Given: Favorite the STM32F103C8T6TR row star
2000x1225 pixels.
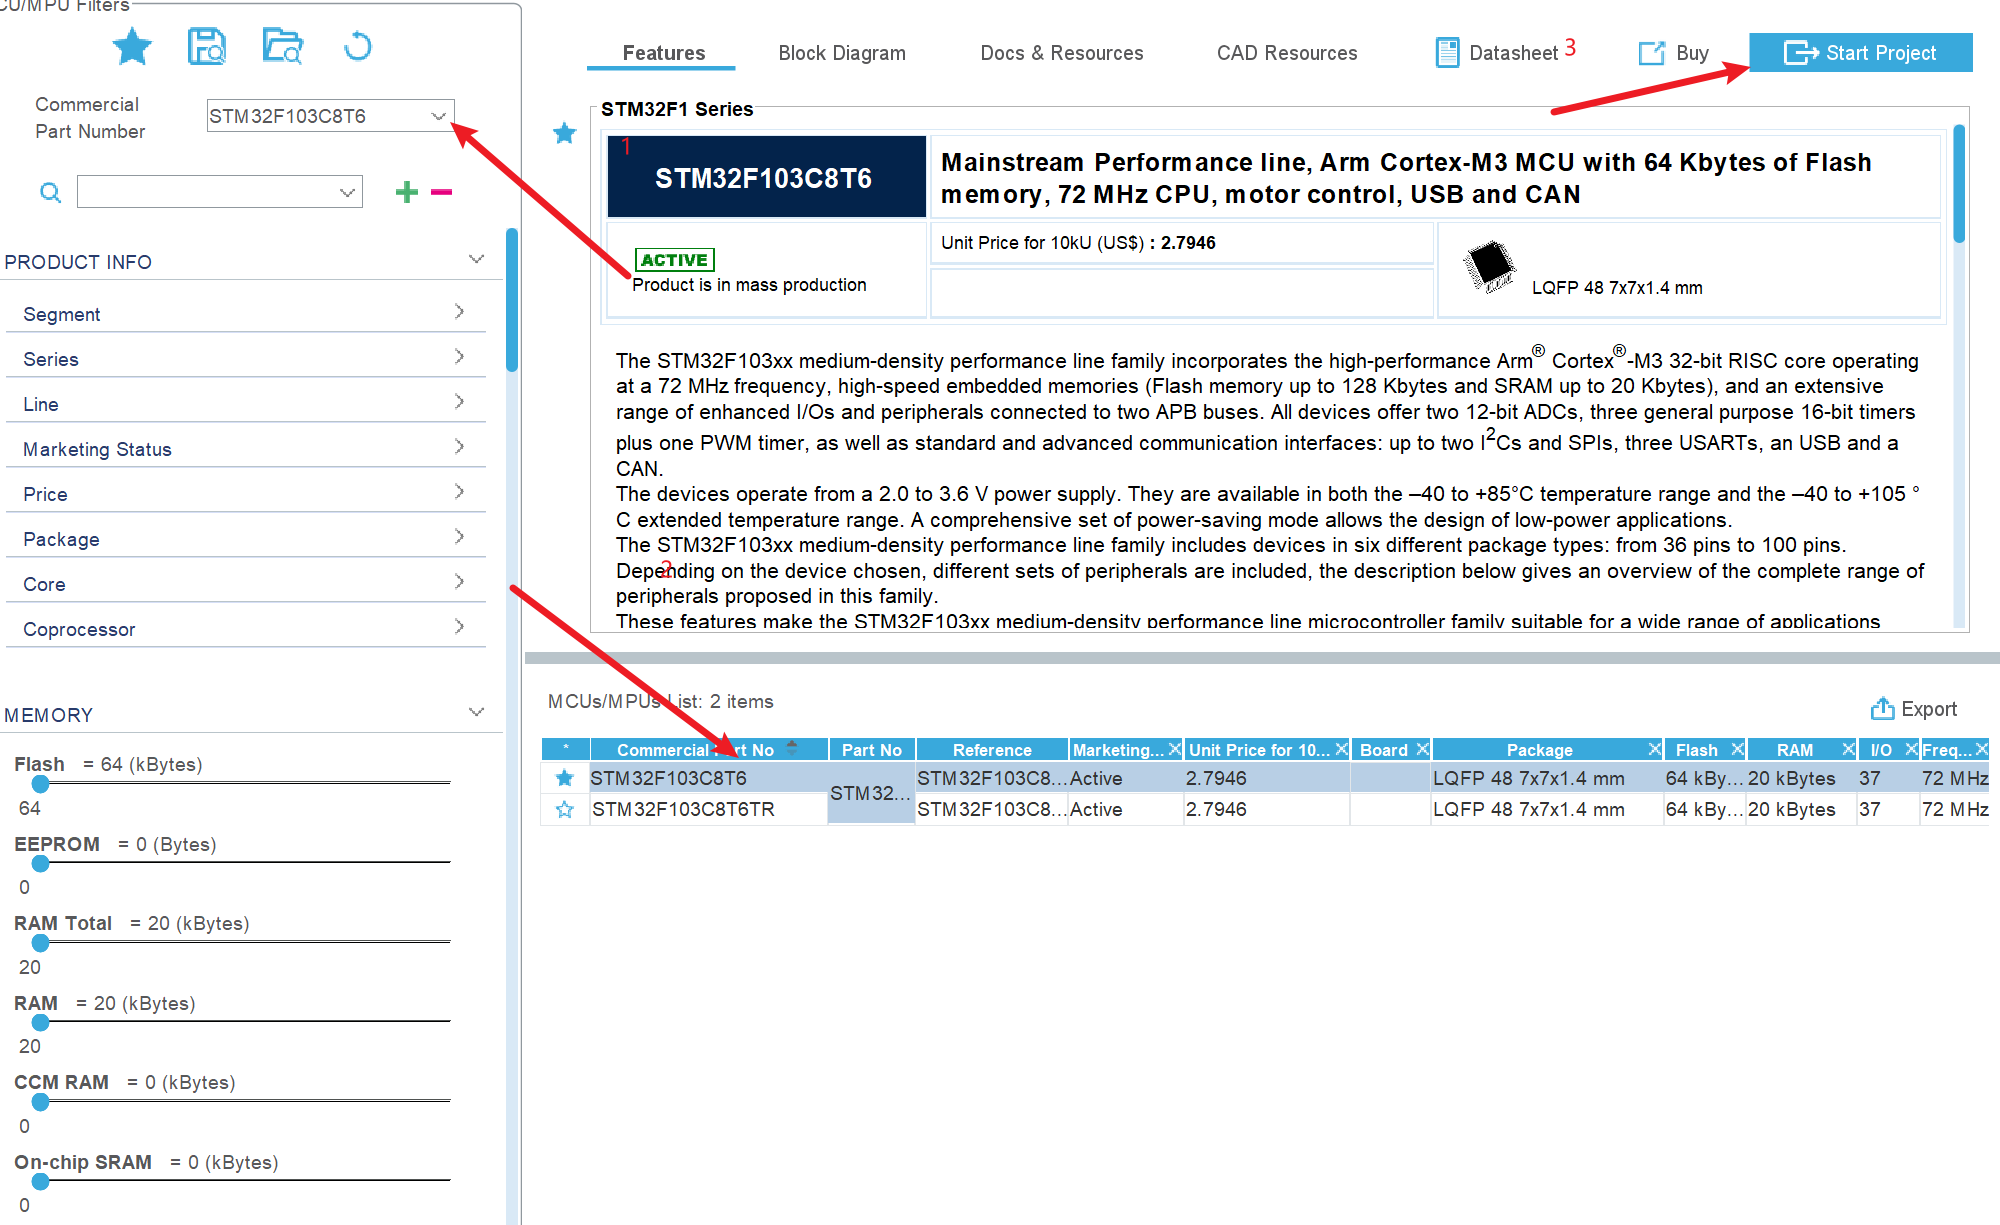Looking at the screenshot, I should [565, 809].
